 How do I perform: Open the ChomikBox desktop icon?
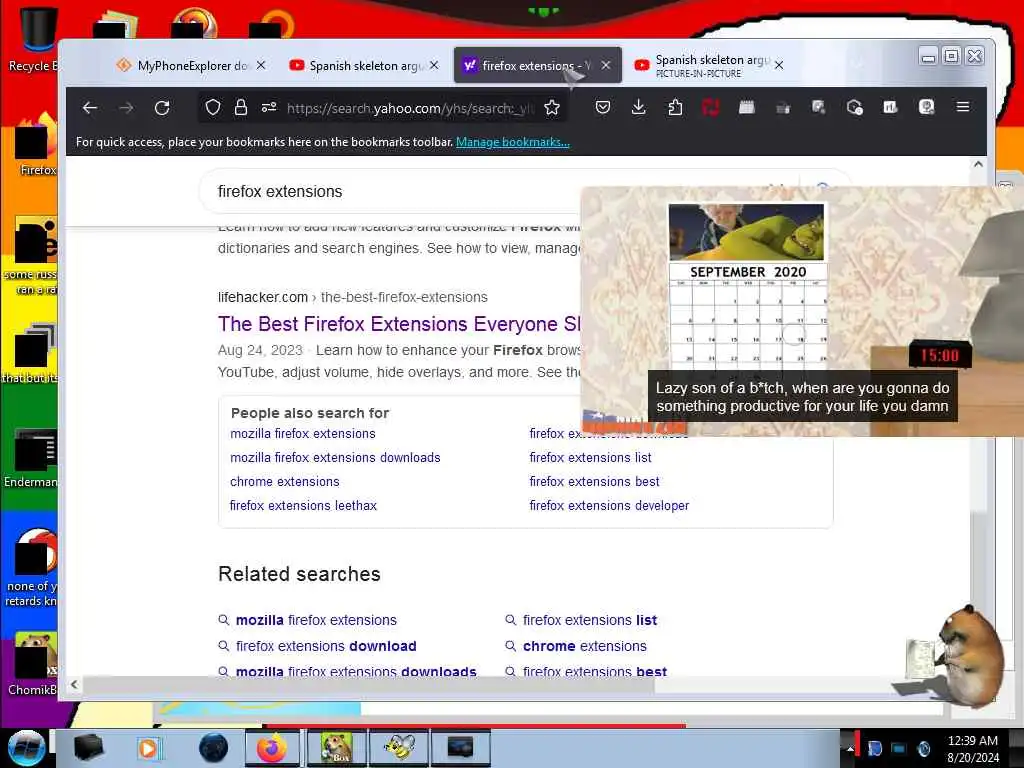(33, 664)
